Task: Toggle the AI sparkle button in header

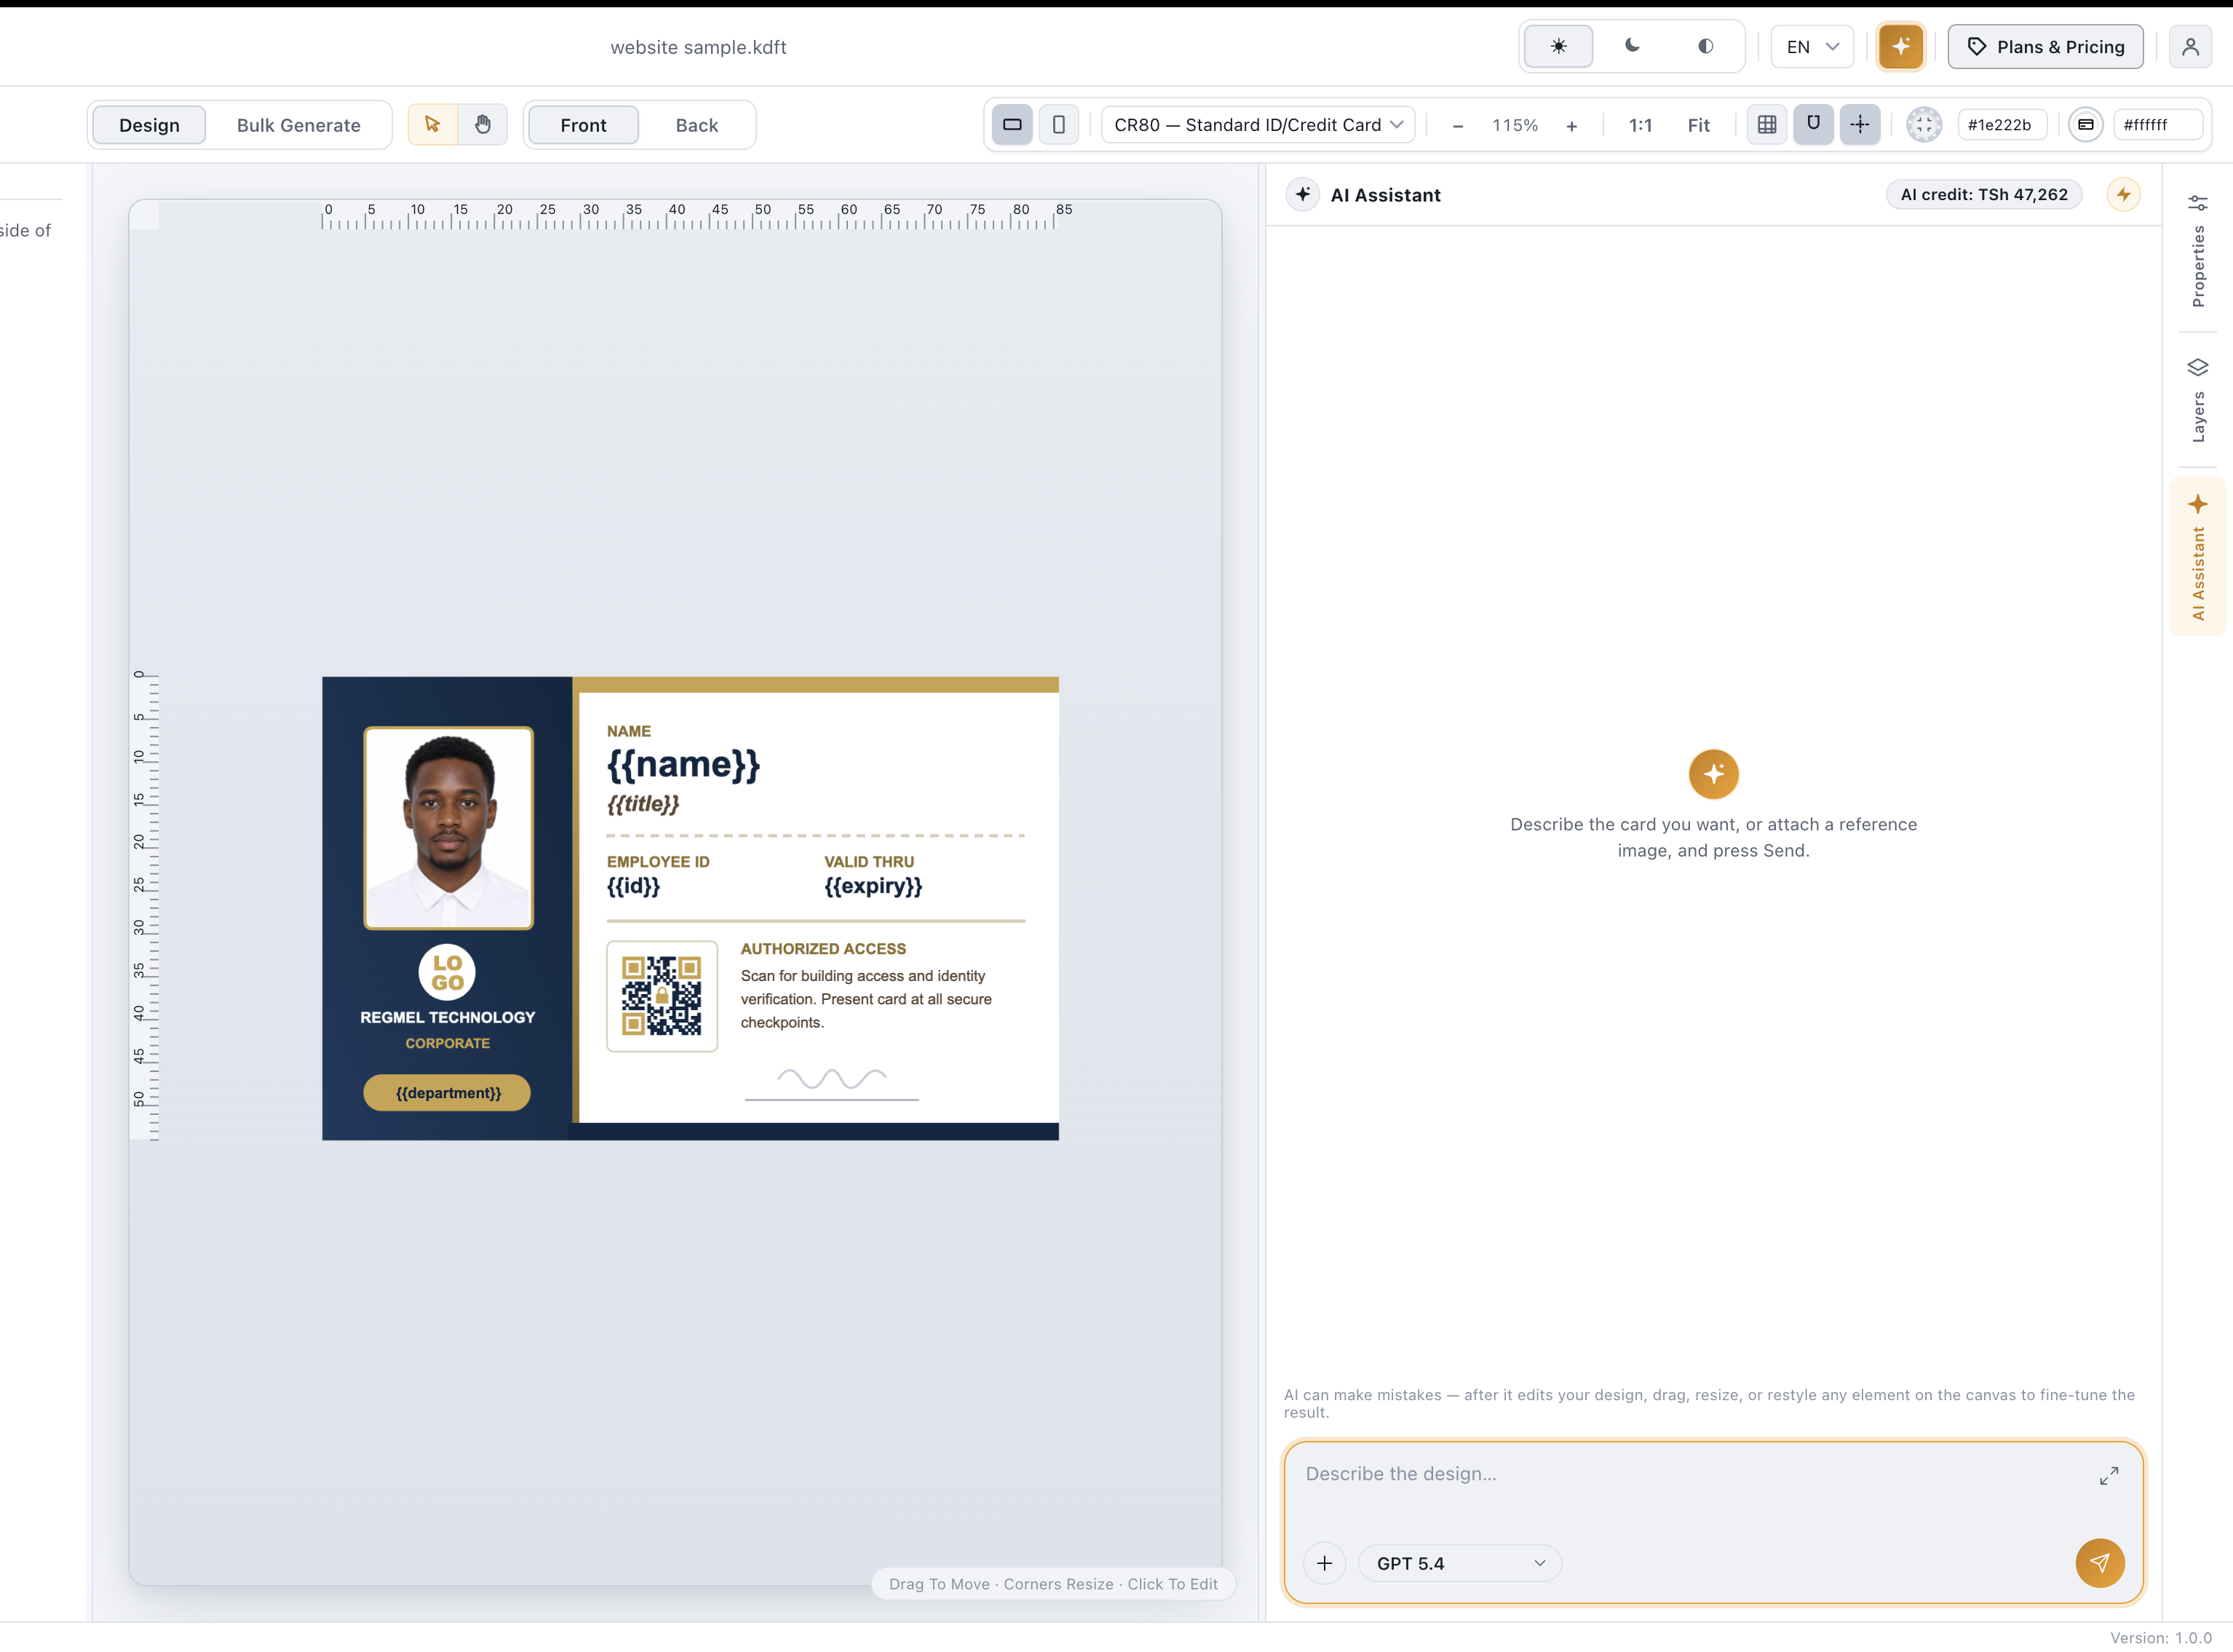Action: tap(1900, 46)
